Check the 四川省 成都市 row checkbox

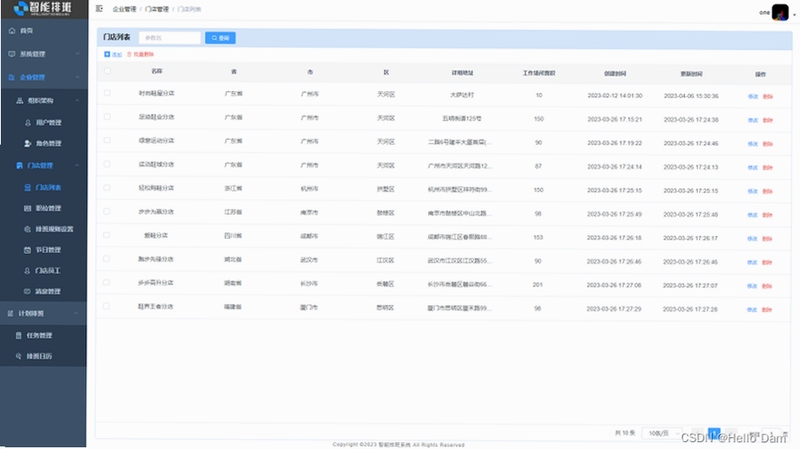tap(107, 235)
